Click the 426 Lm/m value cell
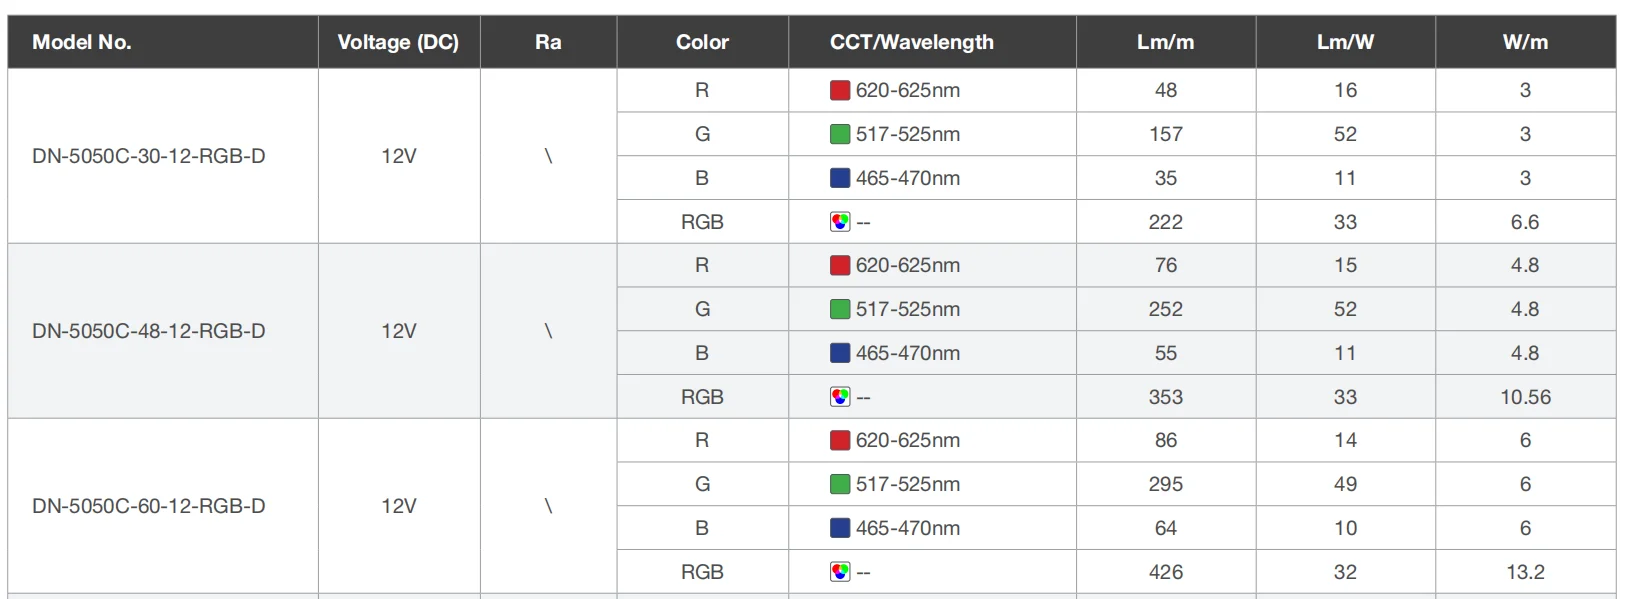This screenshot has height=599, width=1628. click(1165, 572)
